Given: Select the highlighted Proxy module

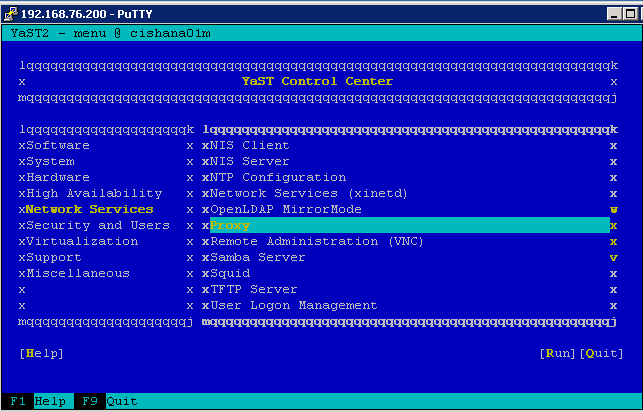Looking at the screenshot, I should tap(410, 225).
